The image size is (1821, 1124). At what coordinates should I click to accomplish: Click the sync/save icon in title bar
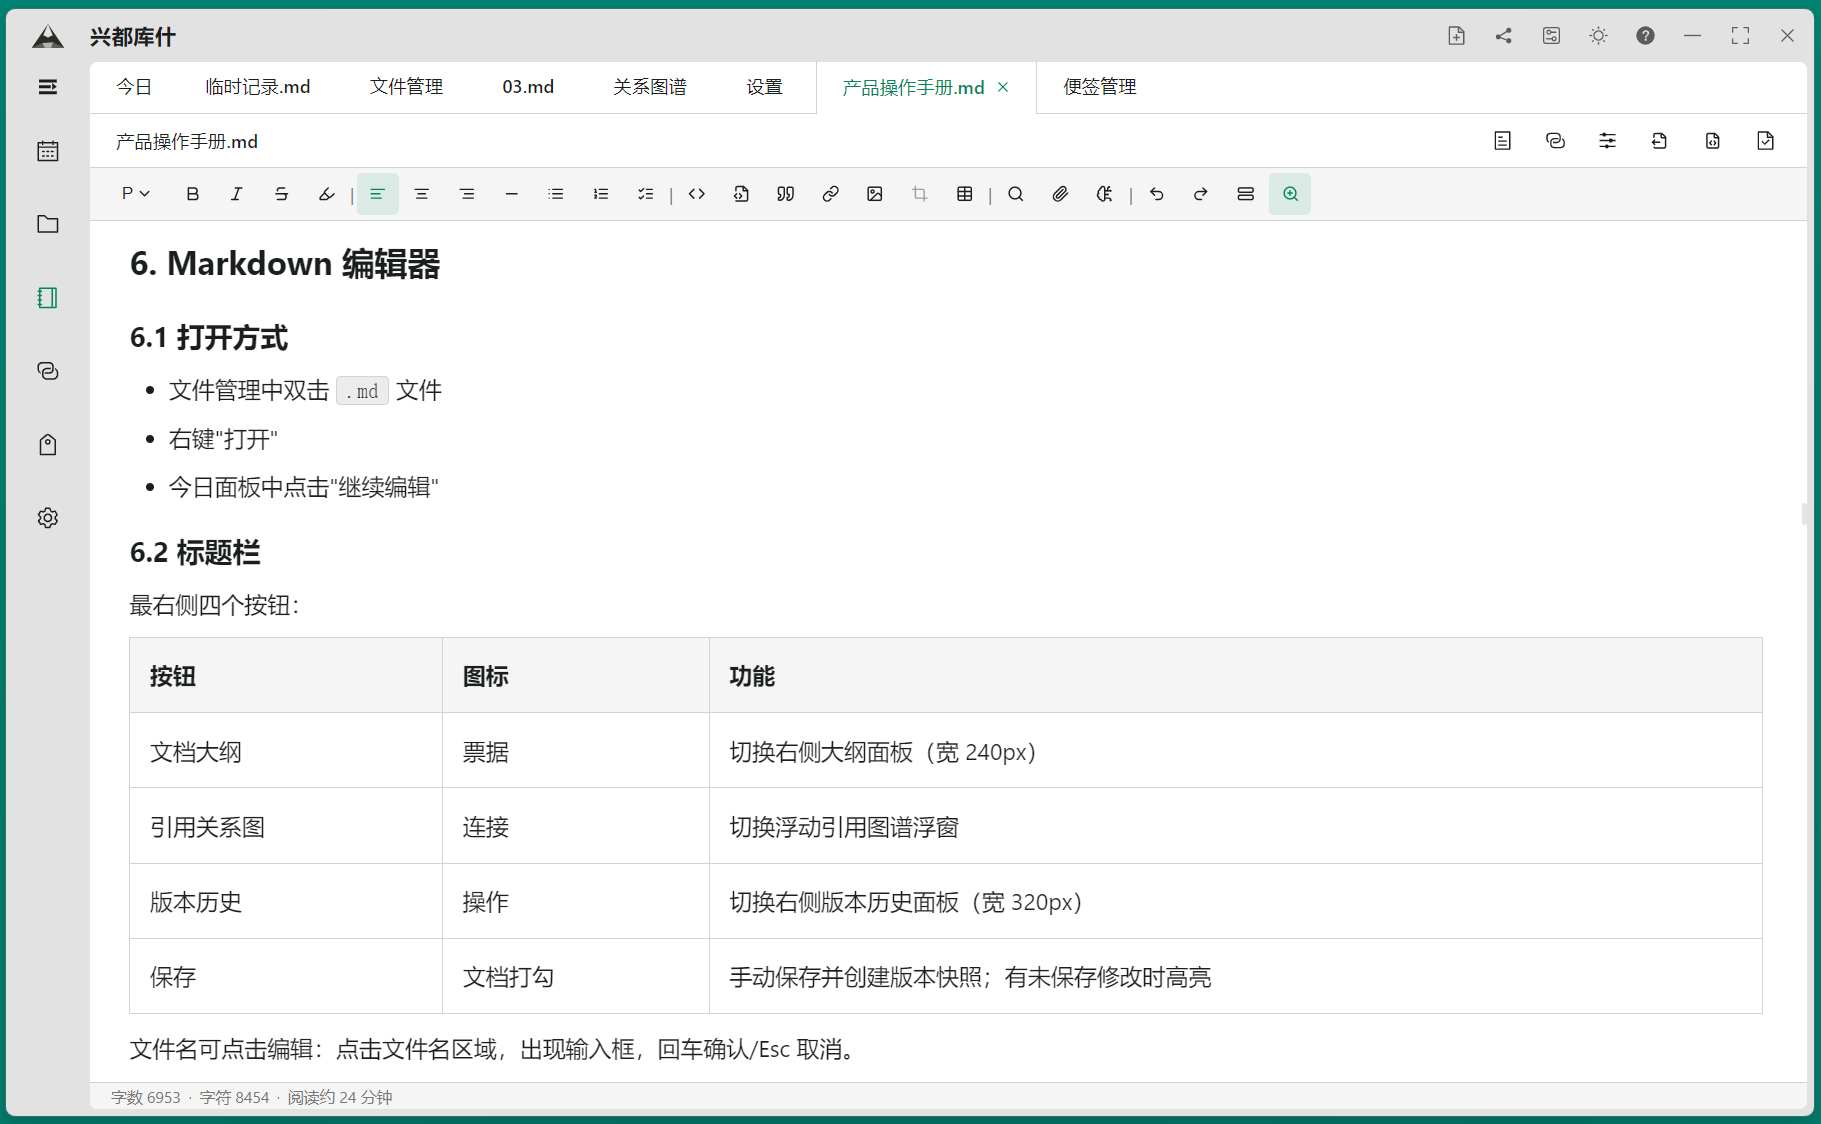point(1551,36)
